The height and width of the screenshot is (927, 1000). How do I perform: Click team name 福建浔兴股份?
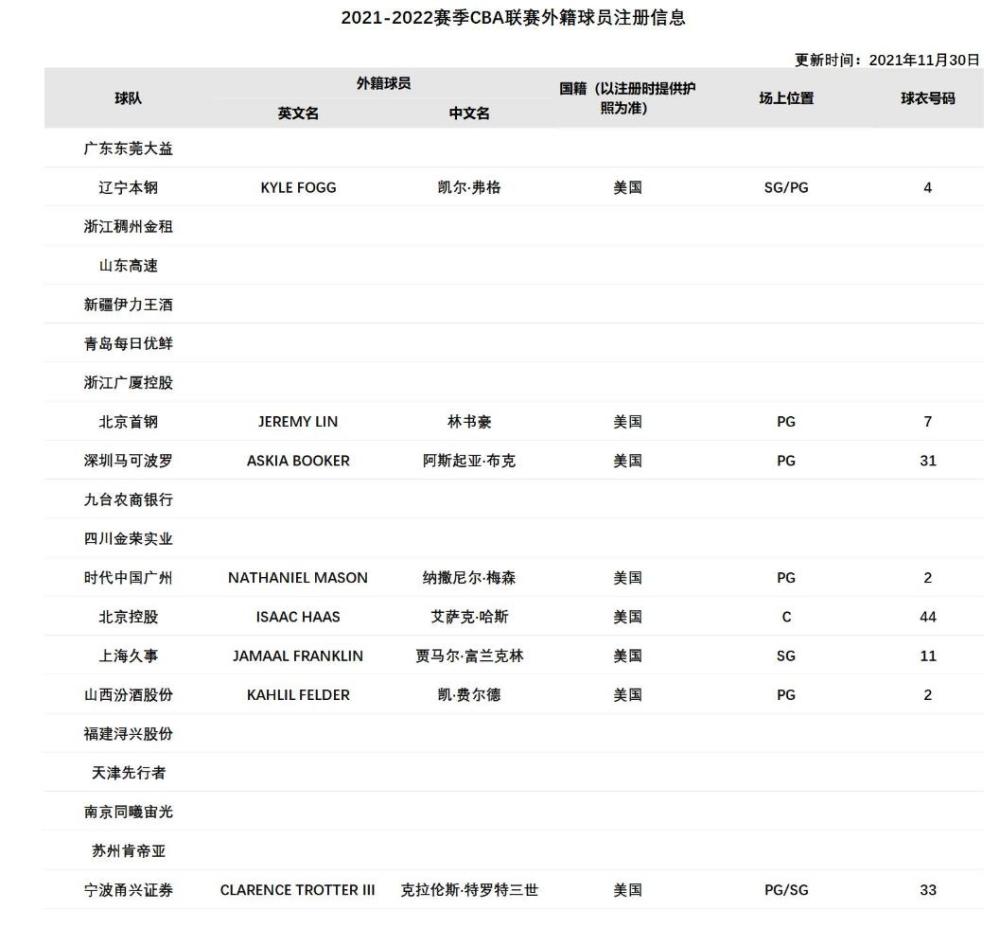[128, 734]
